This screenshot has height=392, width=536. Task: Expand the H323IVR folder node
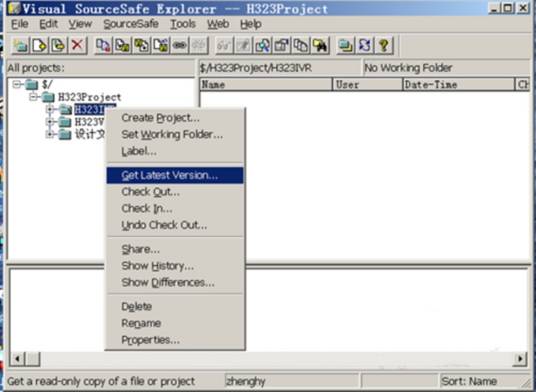click(x=50, y=109)
